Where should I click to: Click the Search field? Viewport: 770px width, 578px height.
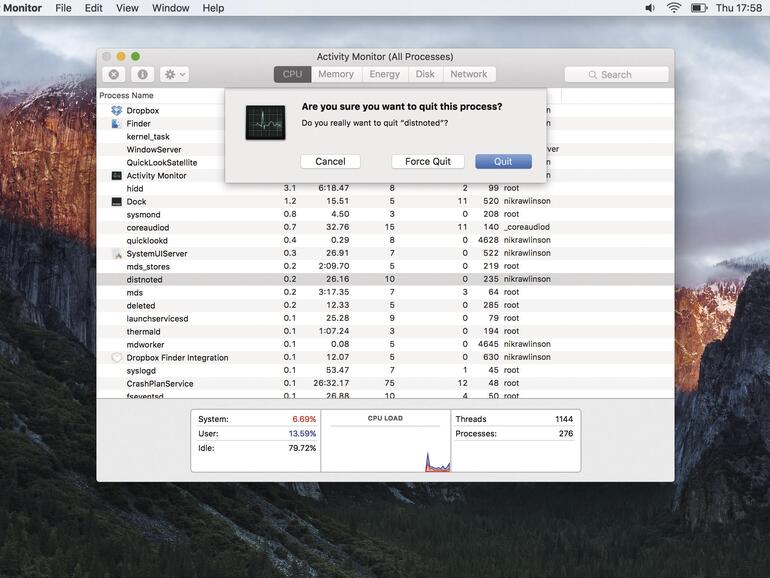(x=616, y=74)
